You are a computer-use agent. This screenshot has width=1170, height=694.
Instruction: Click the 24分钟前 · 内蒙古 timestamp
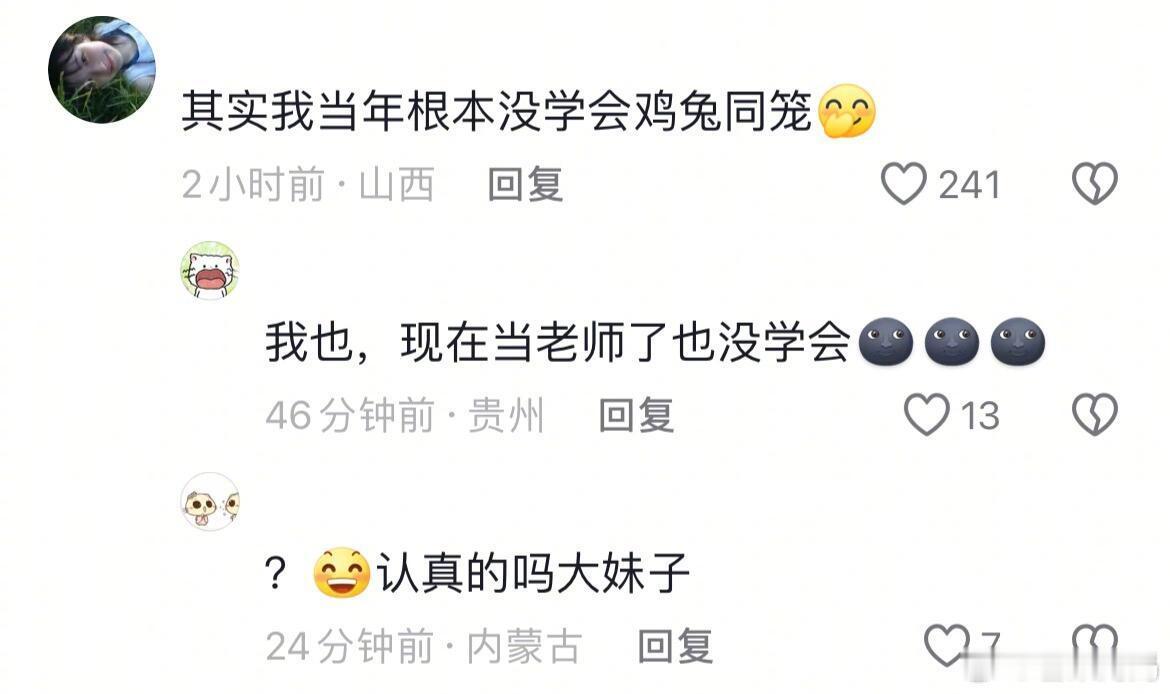tap(424, 646)
